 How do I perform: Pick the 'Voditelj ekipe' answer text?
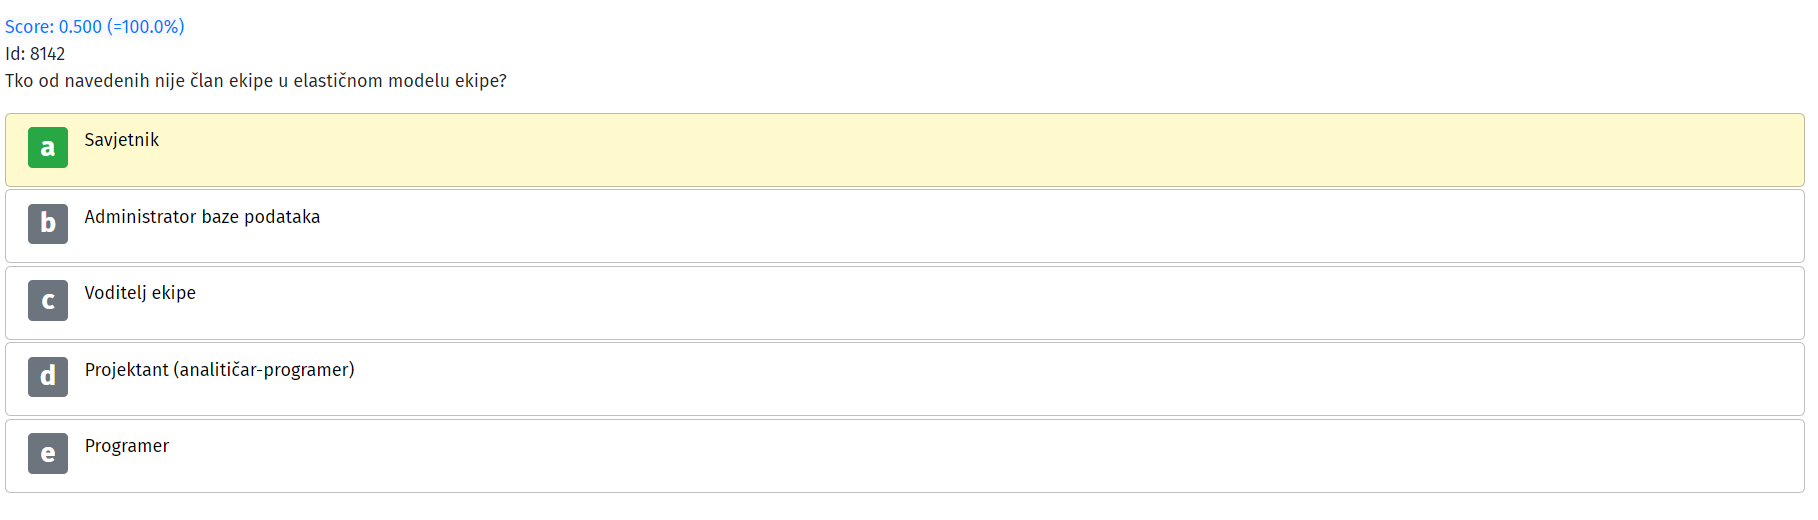point(140,293)
